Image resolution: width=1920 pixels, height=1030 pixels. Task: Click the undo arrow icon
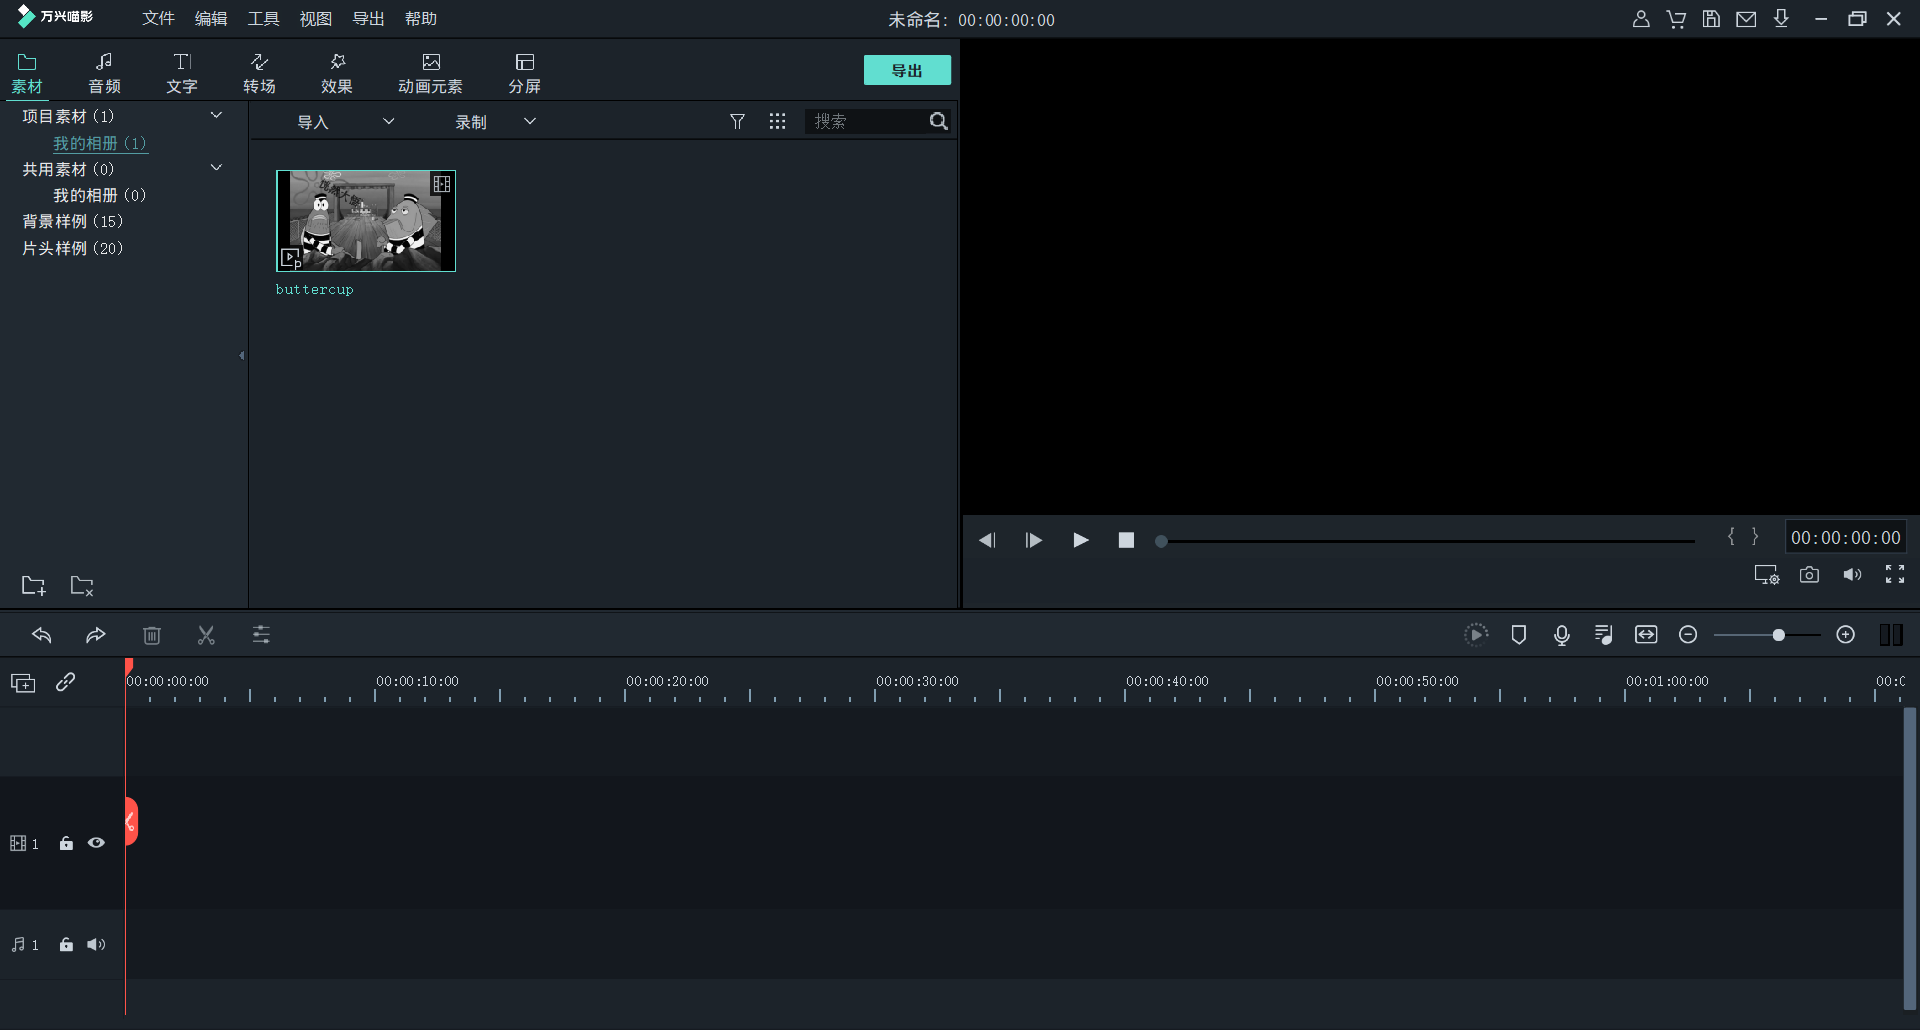(x=42, y=635)
